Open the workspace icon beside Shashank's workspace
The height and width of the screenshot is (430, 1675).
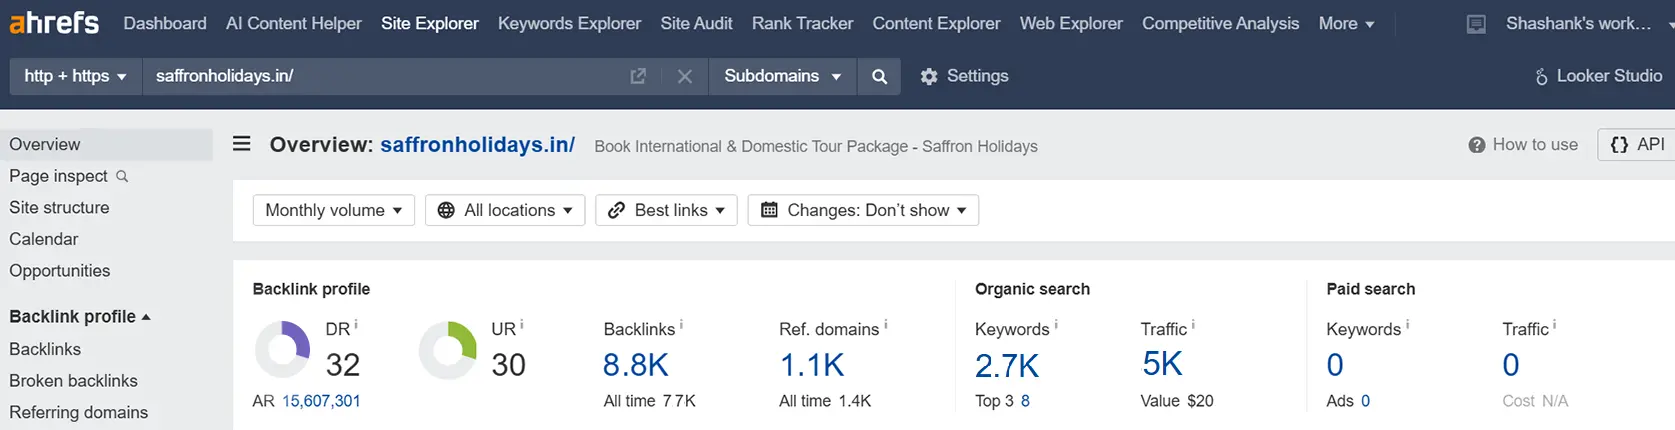(x=1476, y=24)
